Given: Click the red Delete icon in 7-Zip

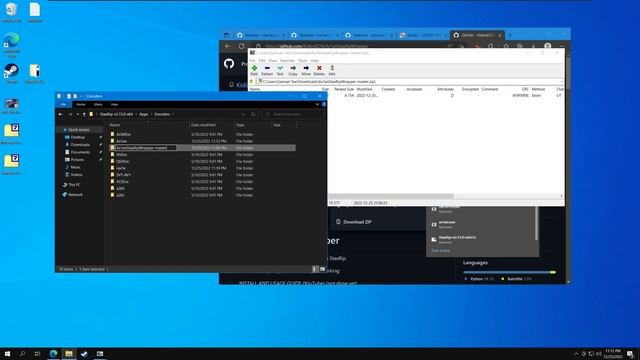Looking at the screenshot, I should [319, 70].
